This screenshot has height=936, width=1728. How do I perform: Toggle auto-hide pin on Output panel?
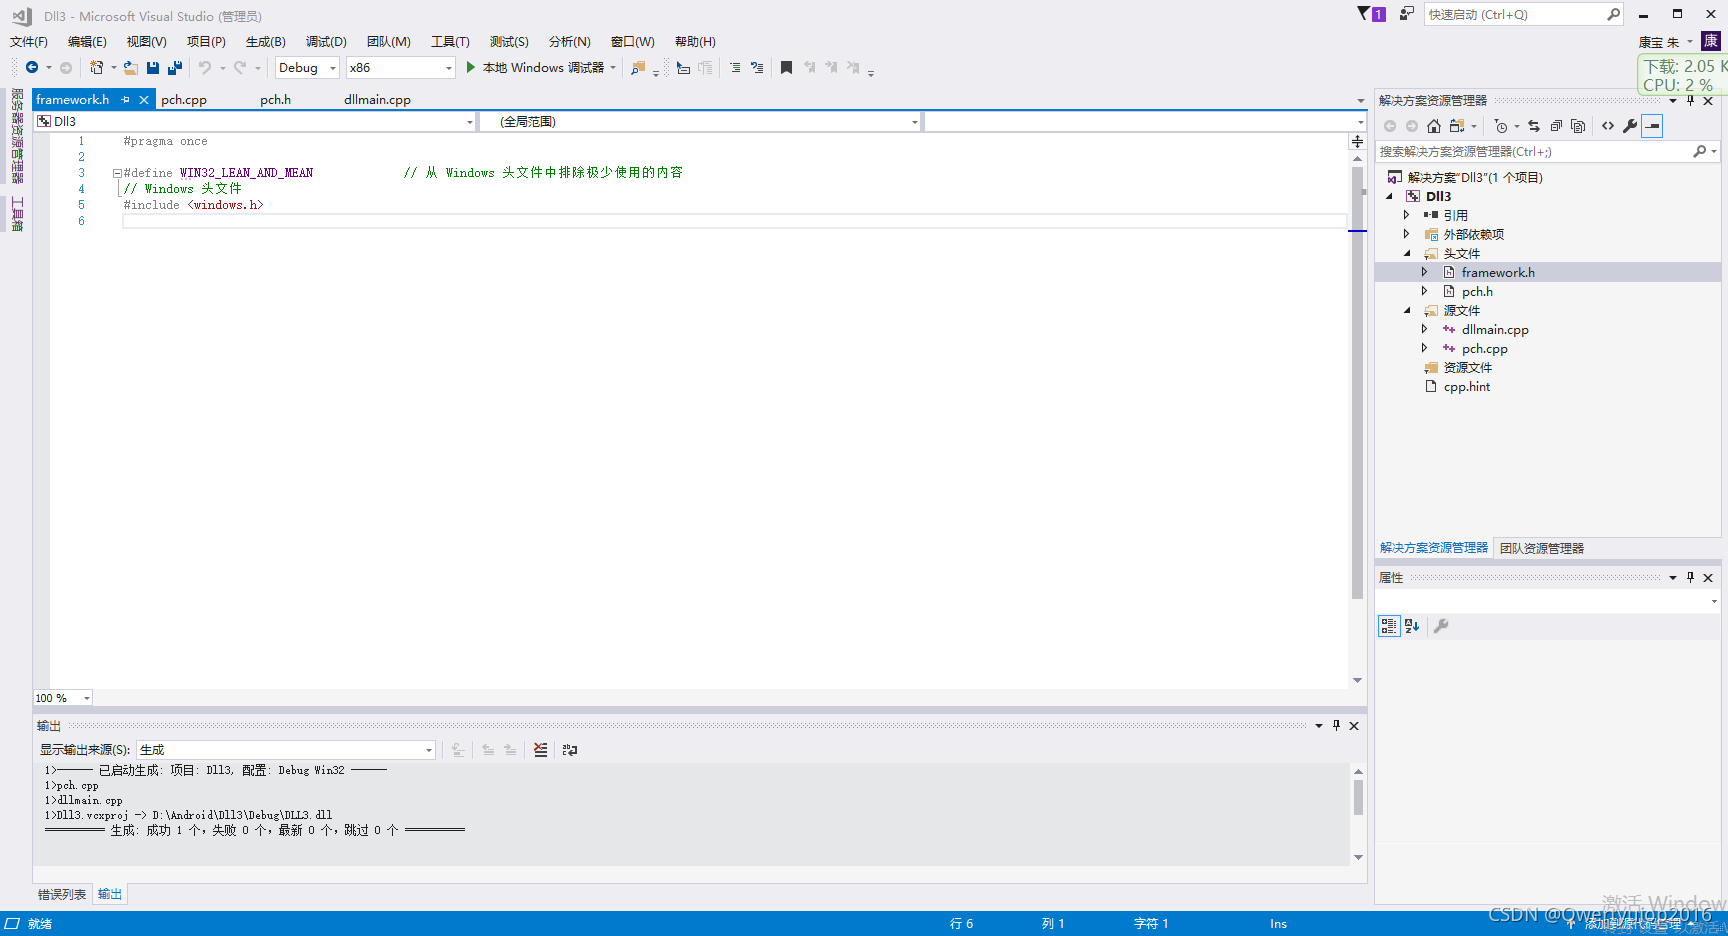1336,725
